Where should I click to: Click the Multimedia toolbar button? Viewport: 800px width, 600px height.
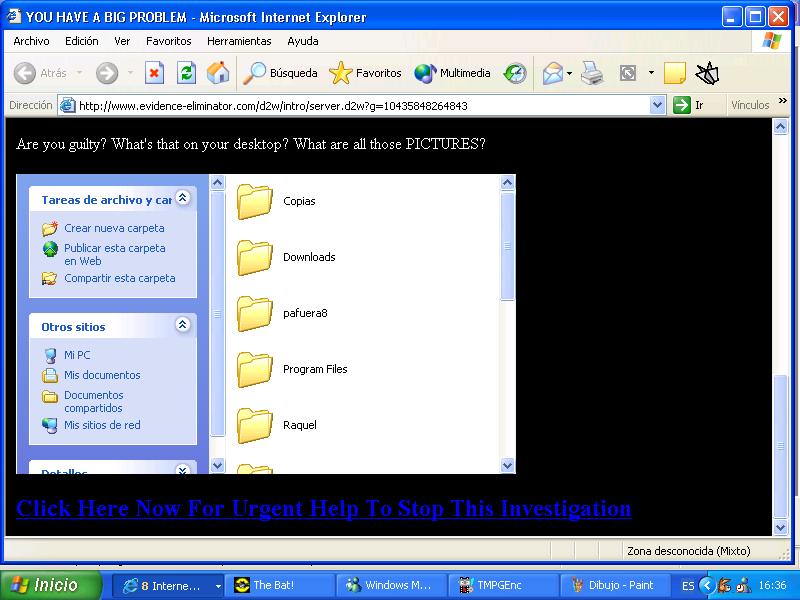[453, 73]
